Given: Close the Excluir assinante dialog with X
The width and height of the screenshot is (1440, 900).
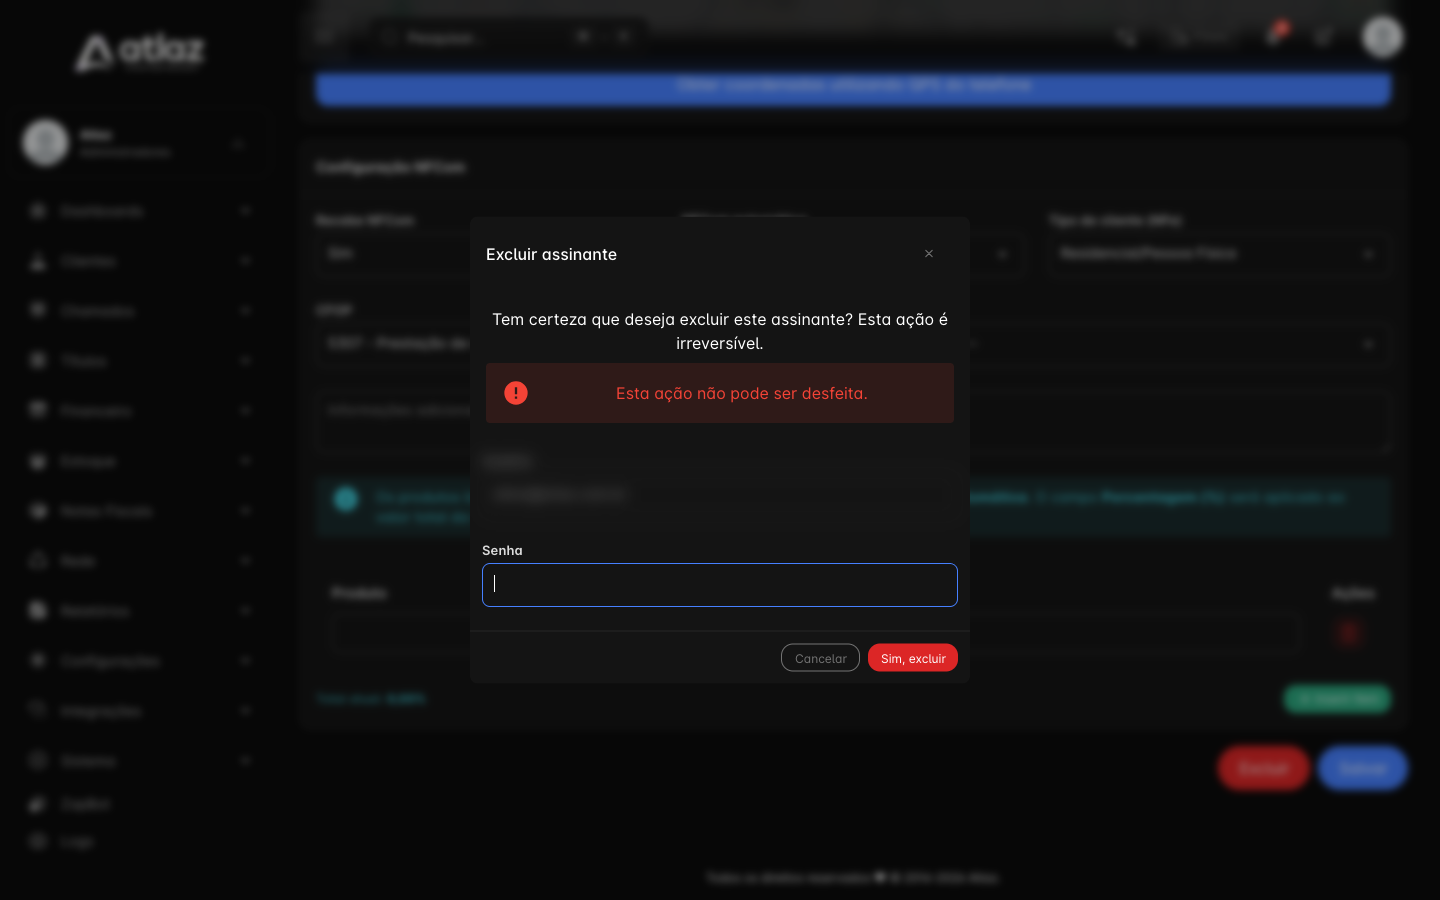Looking at the screenshot, I should pyautogui.click(x=929, y=254).
